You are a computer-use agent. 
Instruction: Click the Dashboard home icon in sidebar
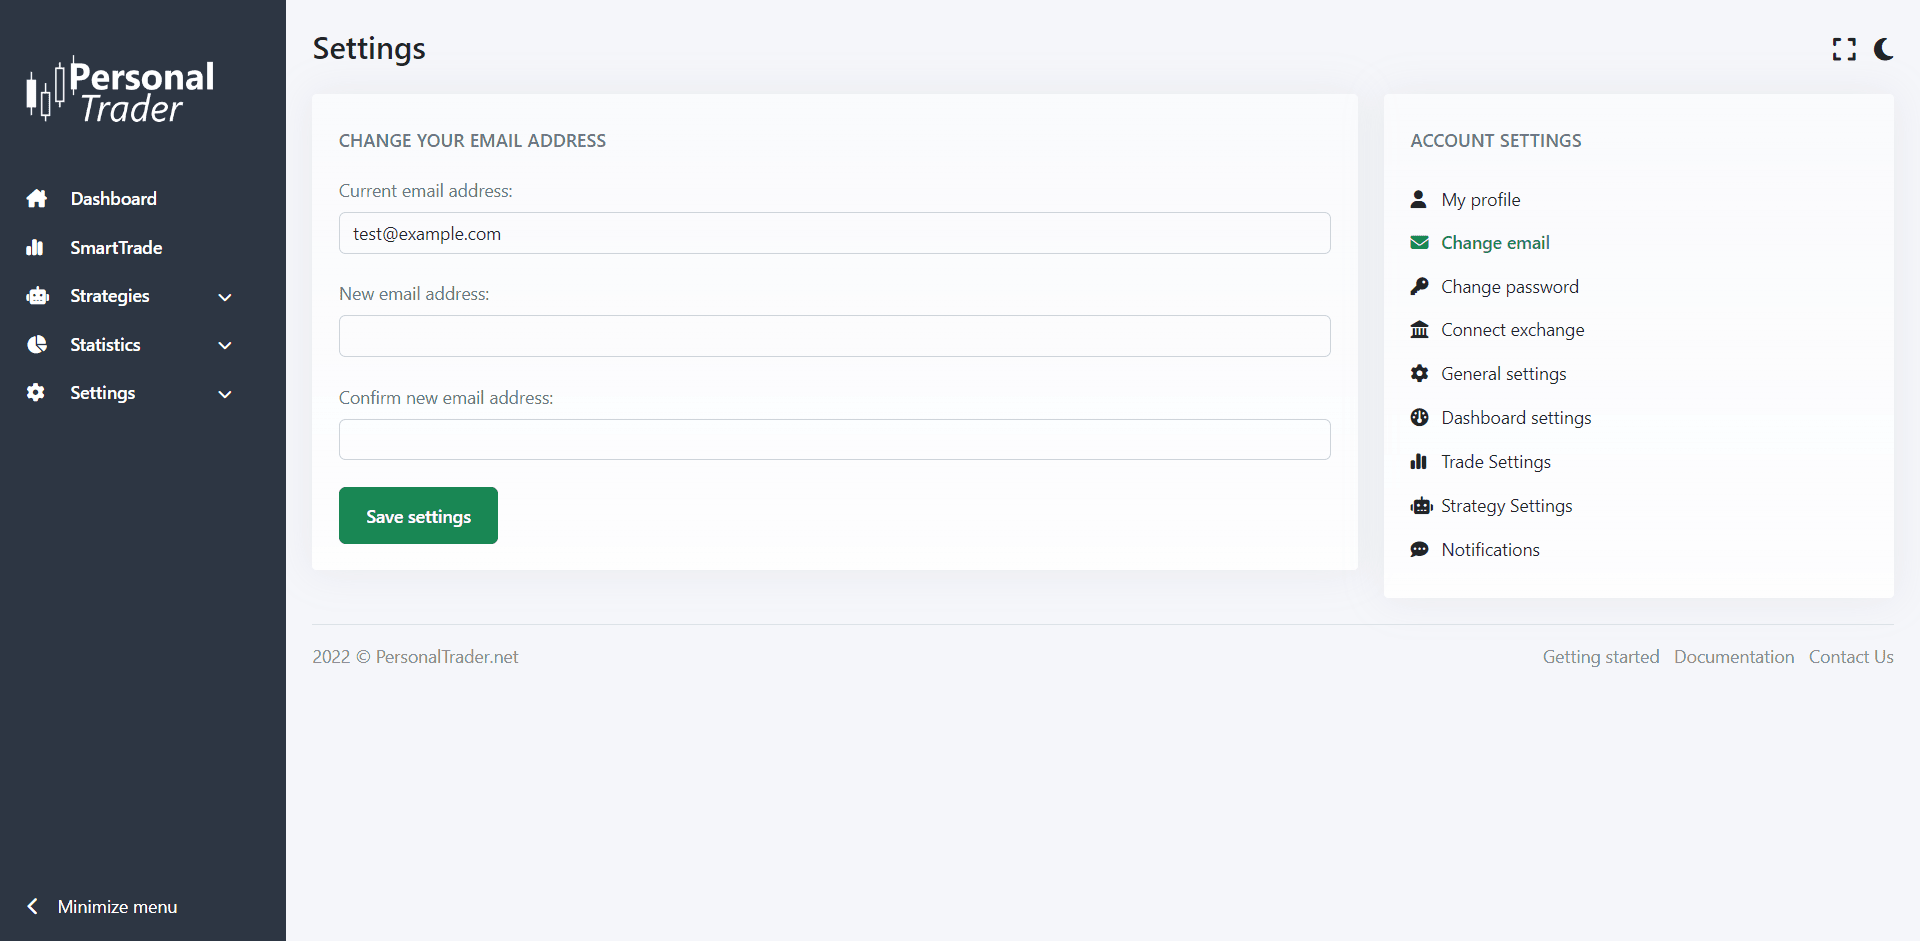pyautogui.click(x=37, y=199)
